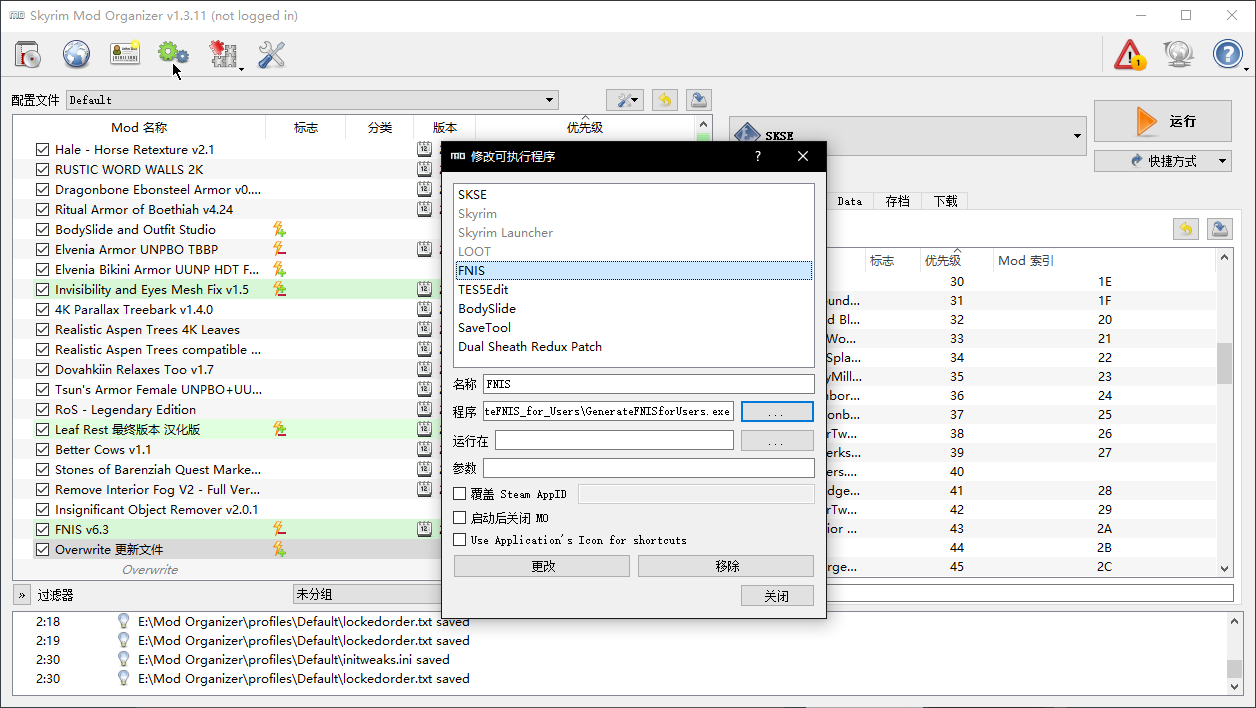This screenshot has width=1256, height=708.
Task: Open the 未分组 grouping combo box
Action: click(x=367, y=594)
